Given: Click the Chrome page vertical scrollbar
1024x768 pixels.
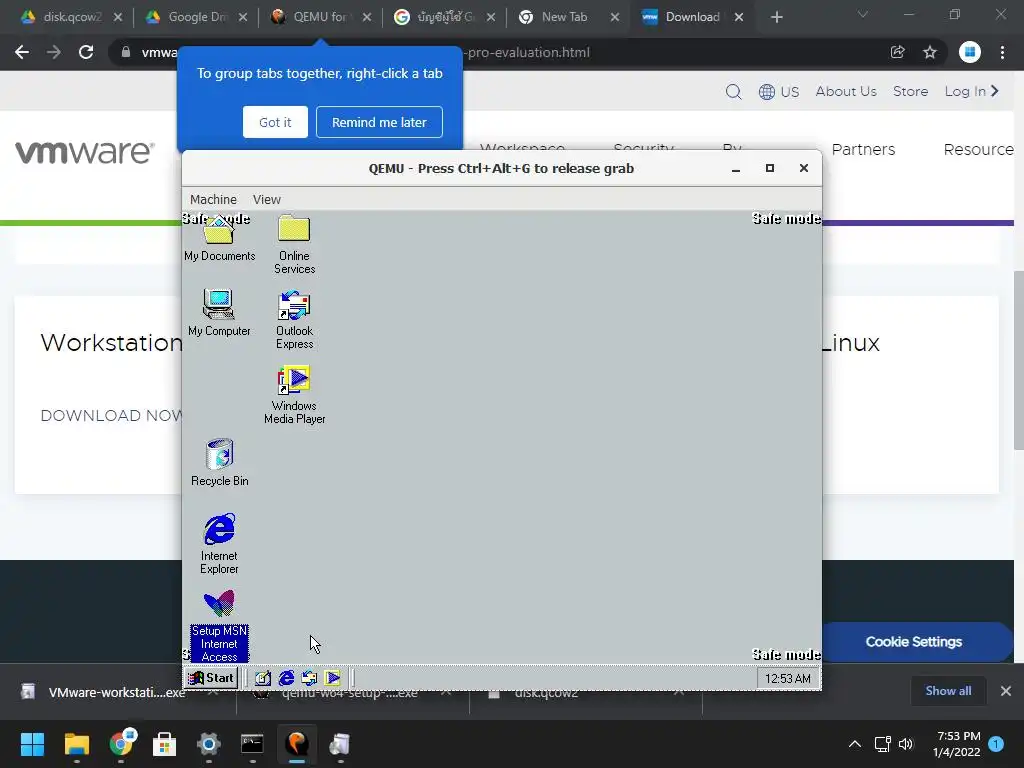Looking at the screenshot, I should [x=1018, y=359].
